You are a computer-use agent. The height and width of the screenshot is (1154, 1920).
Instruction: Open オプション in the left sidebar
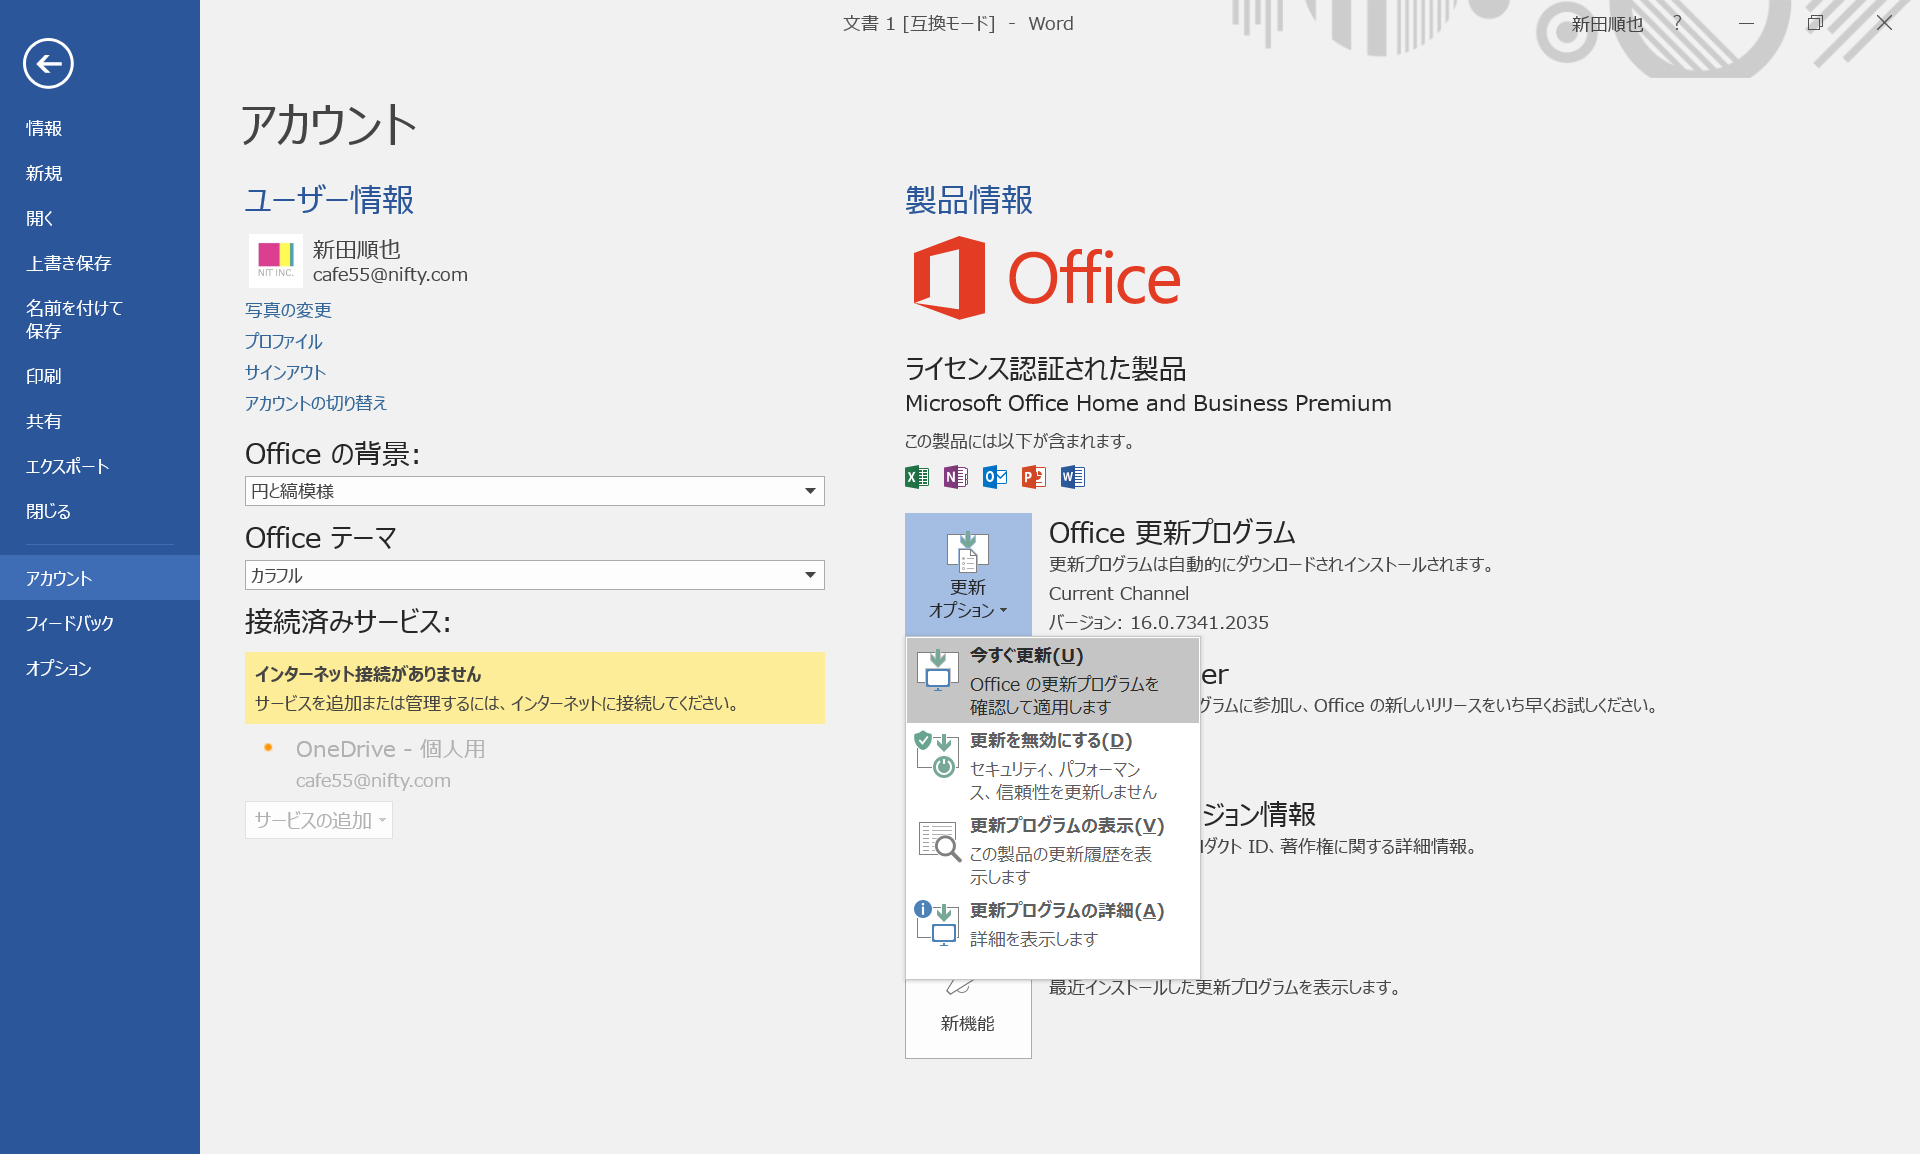[58, 668]
